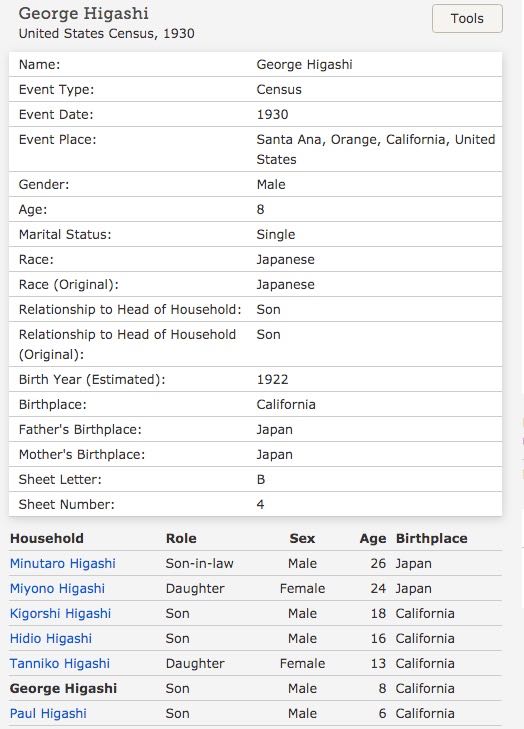Open Miyono Higashi's record link

click(x=57, y=589)
